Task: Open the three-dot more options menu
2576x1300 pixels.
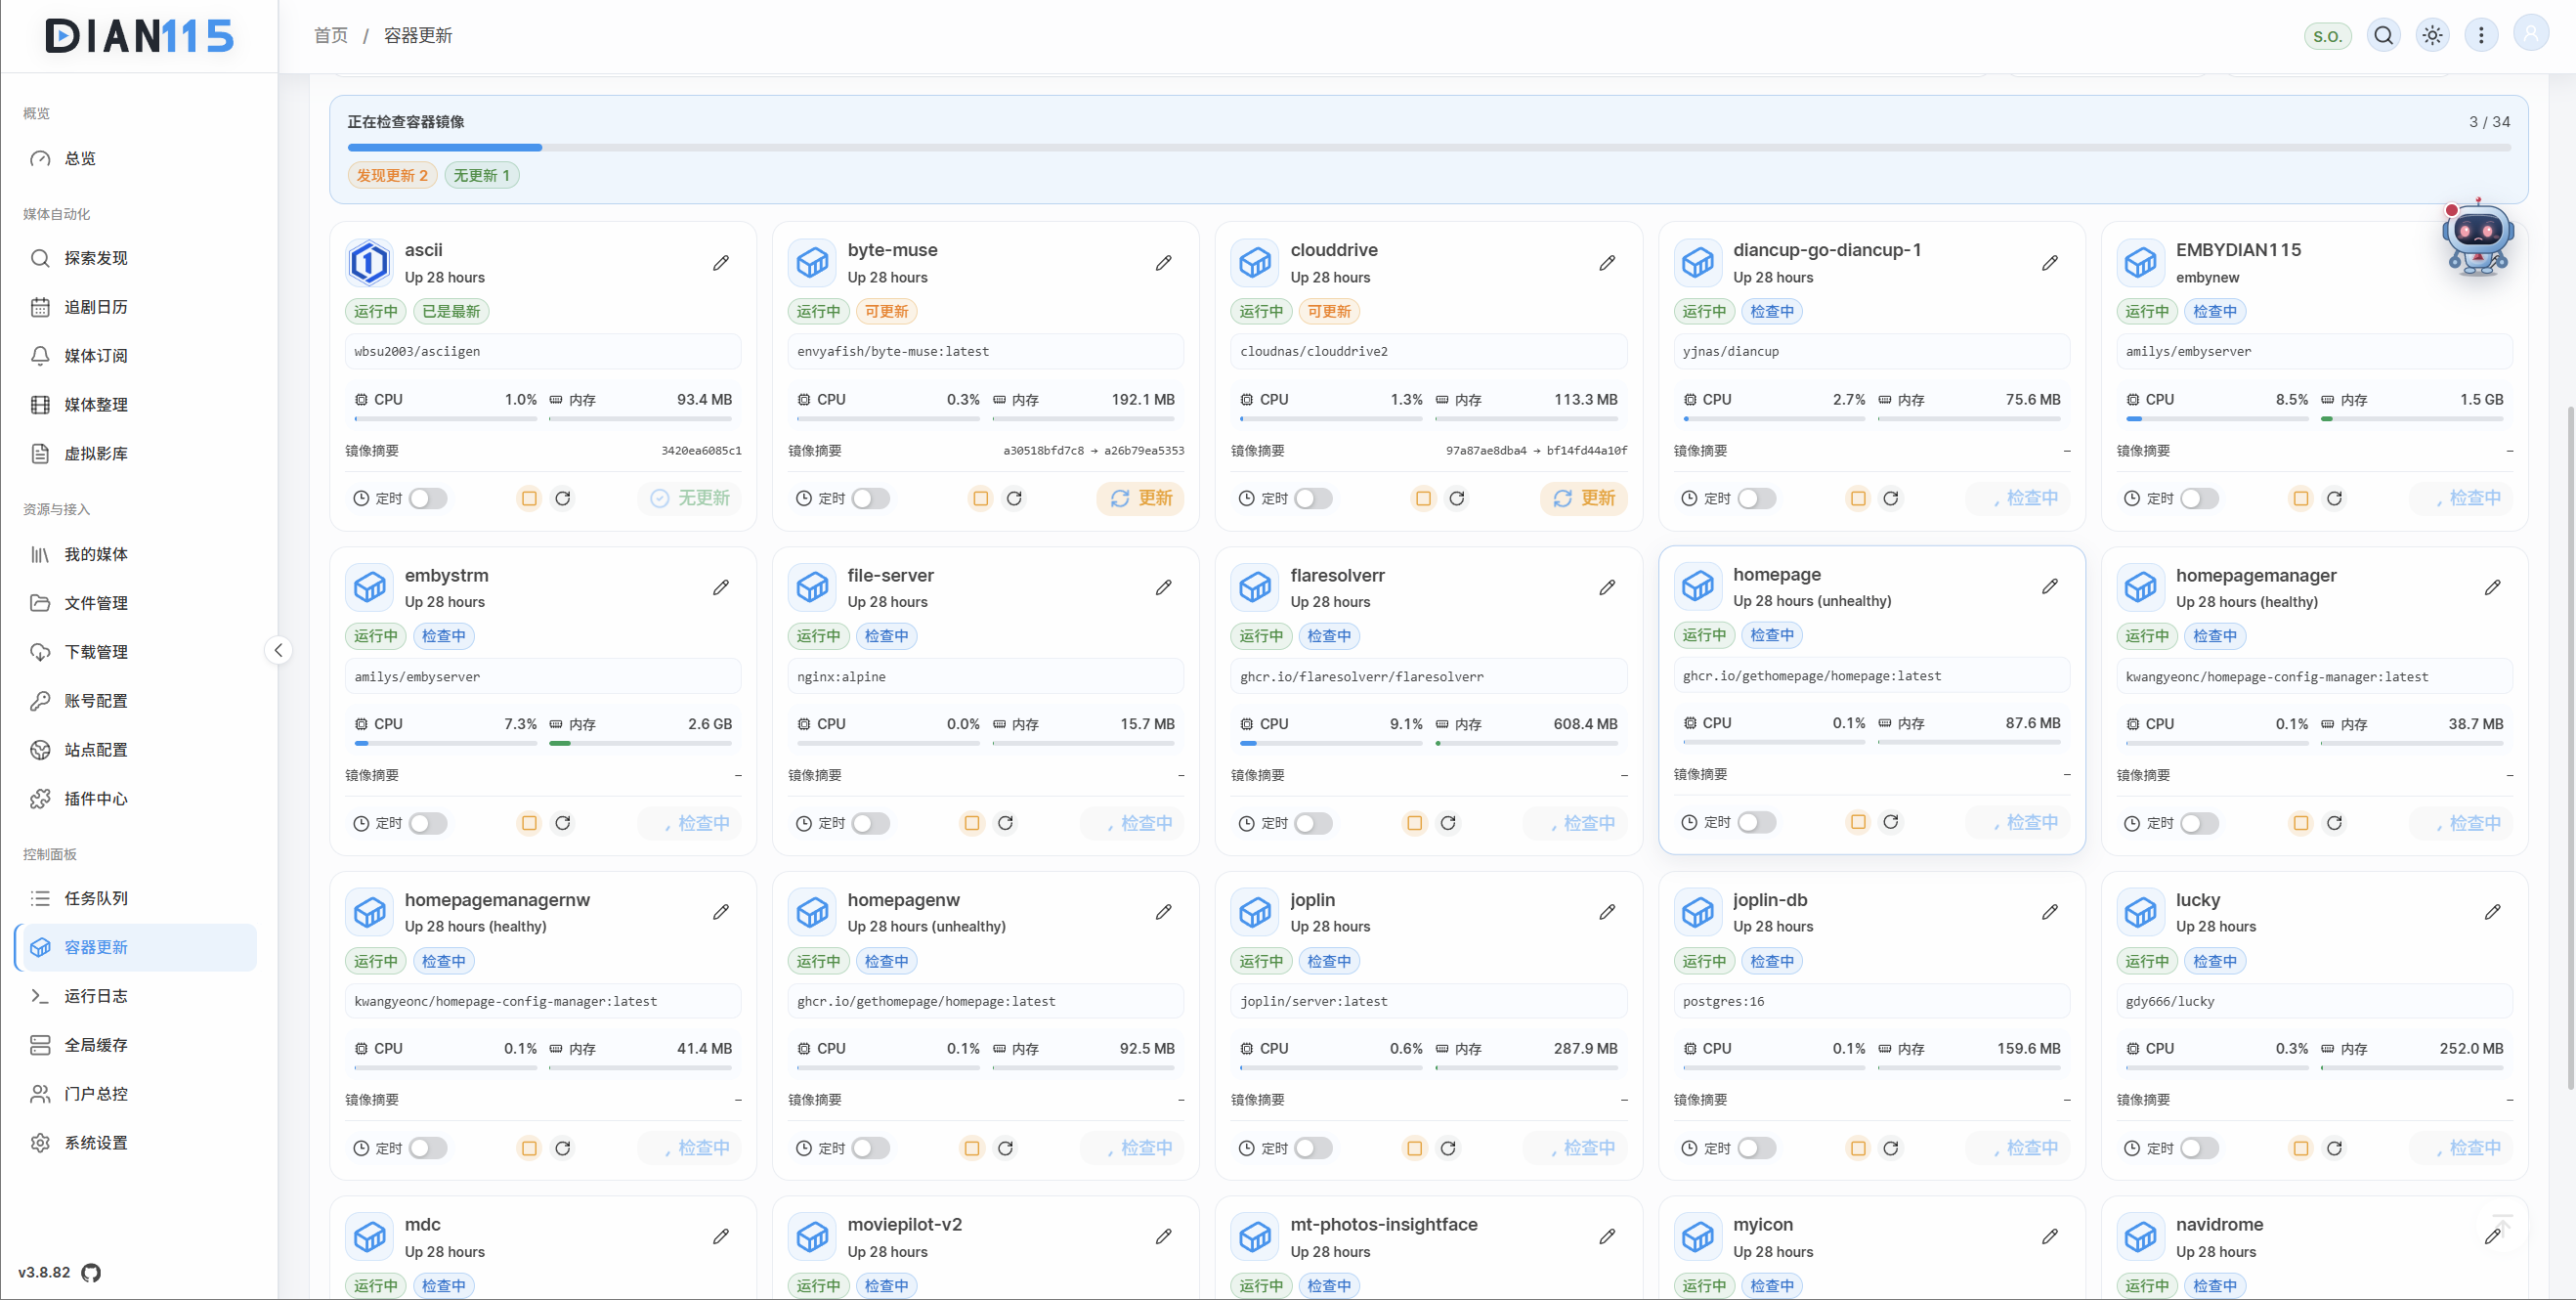Action: point(2481,36)
